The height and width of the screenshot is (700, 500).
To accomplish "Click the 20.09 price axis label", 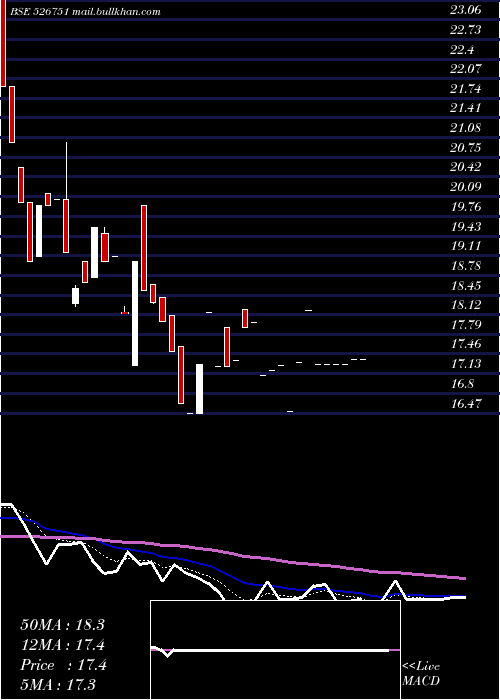I will [x=466, y=187].
